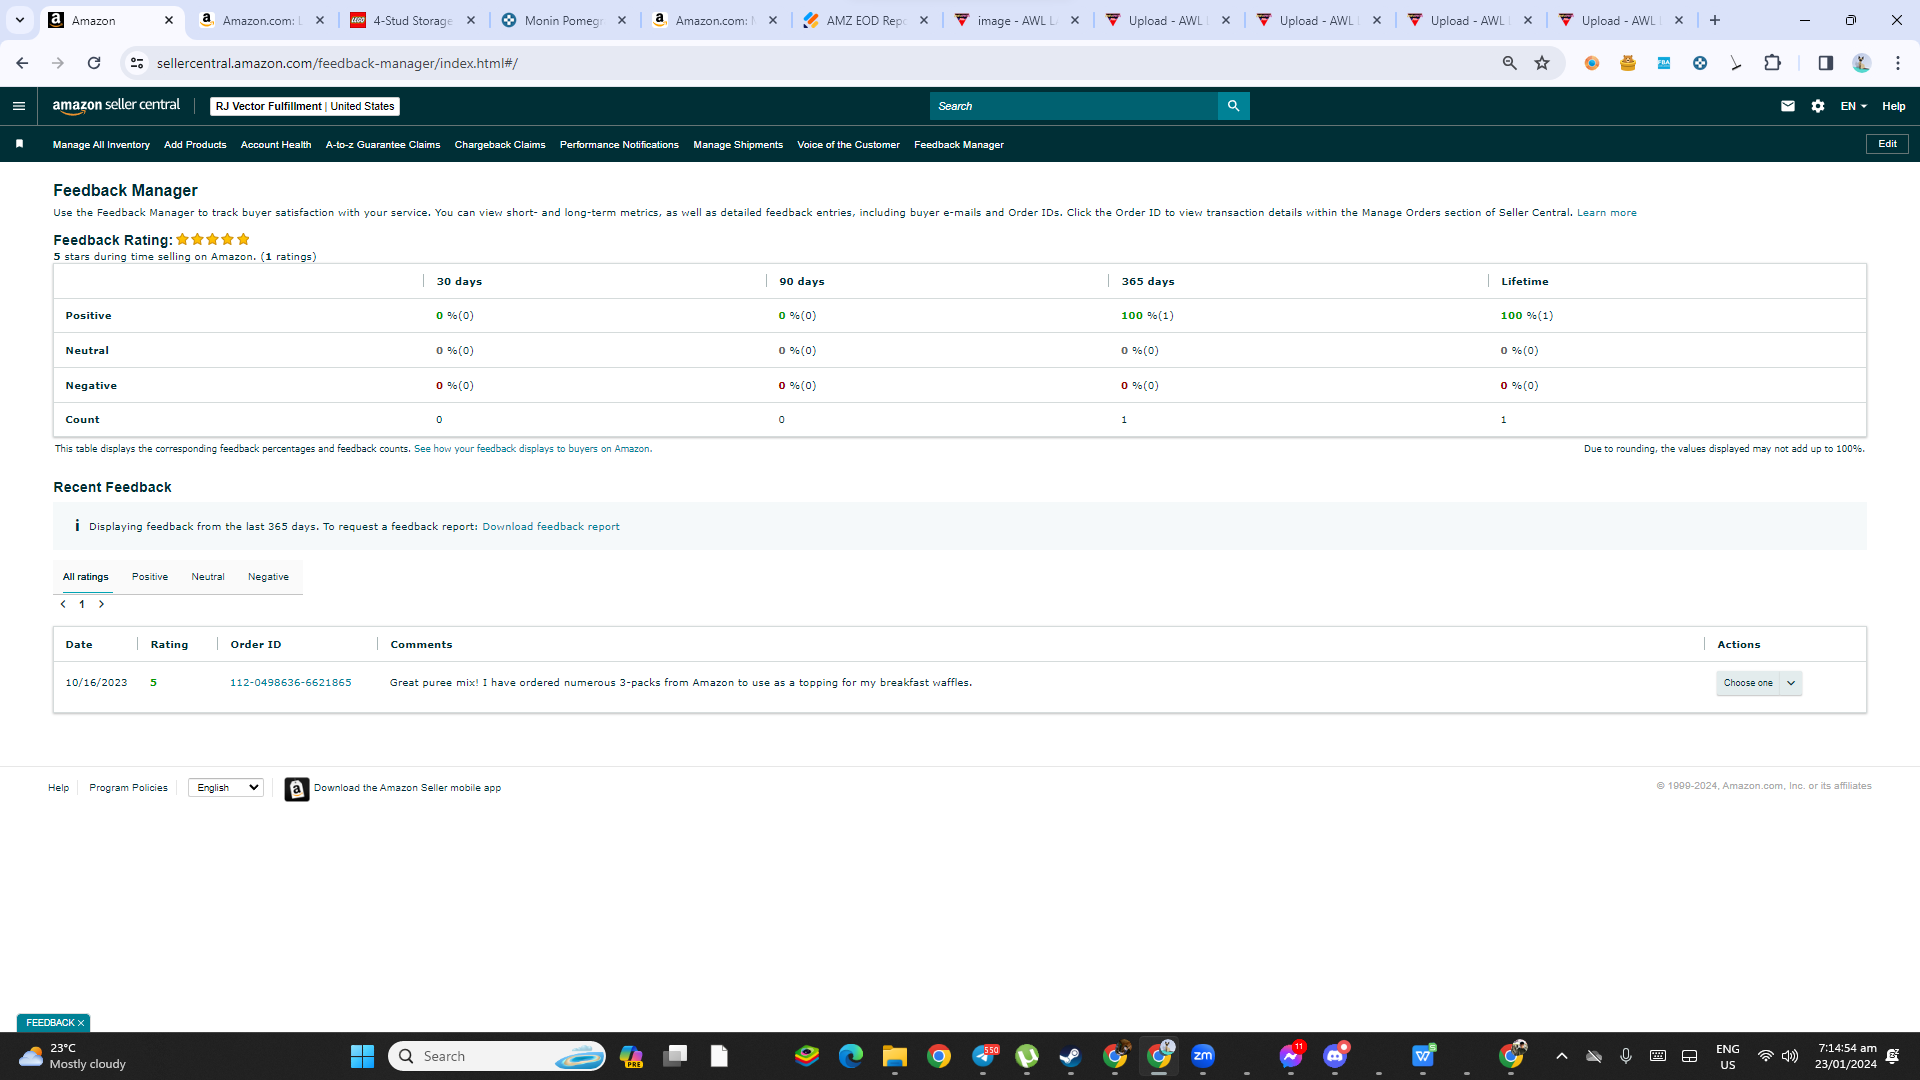Open order ID 112-0498636-6621865
The width and height of the screenshot is (1920, 1080).
click(291, 683)
